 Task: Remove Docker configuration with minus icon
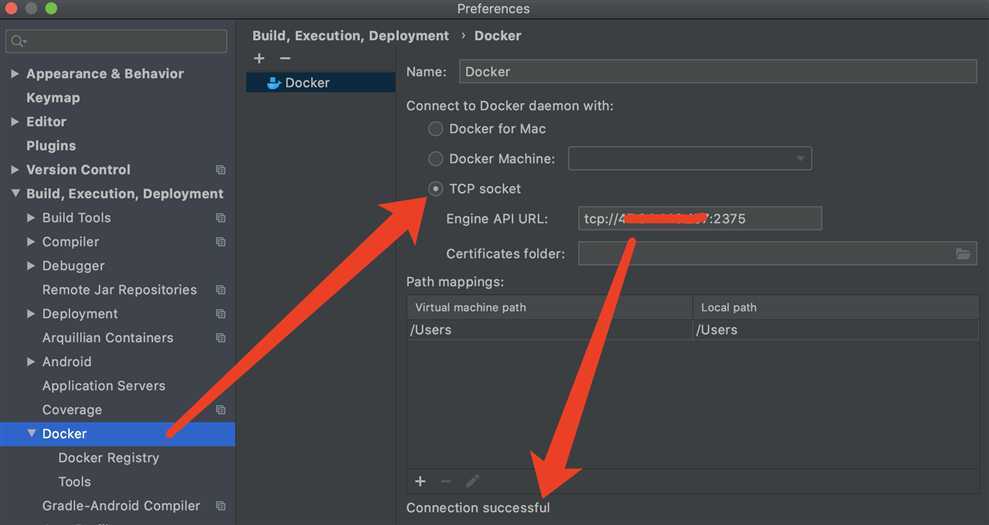click(285, 59)
